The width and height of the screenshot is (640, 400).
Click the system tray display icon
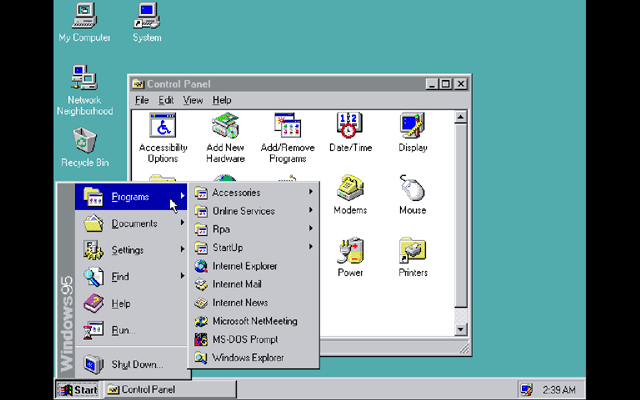point(527,390)
